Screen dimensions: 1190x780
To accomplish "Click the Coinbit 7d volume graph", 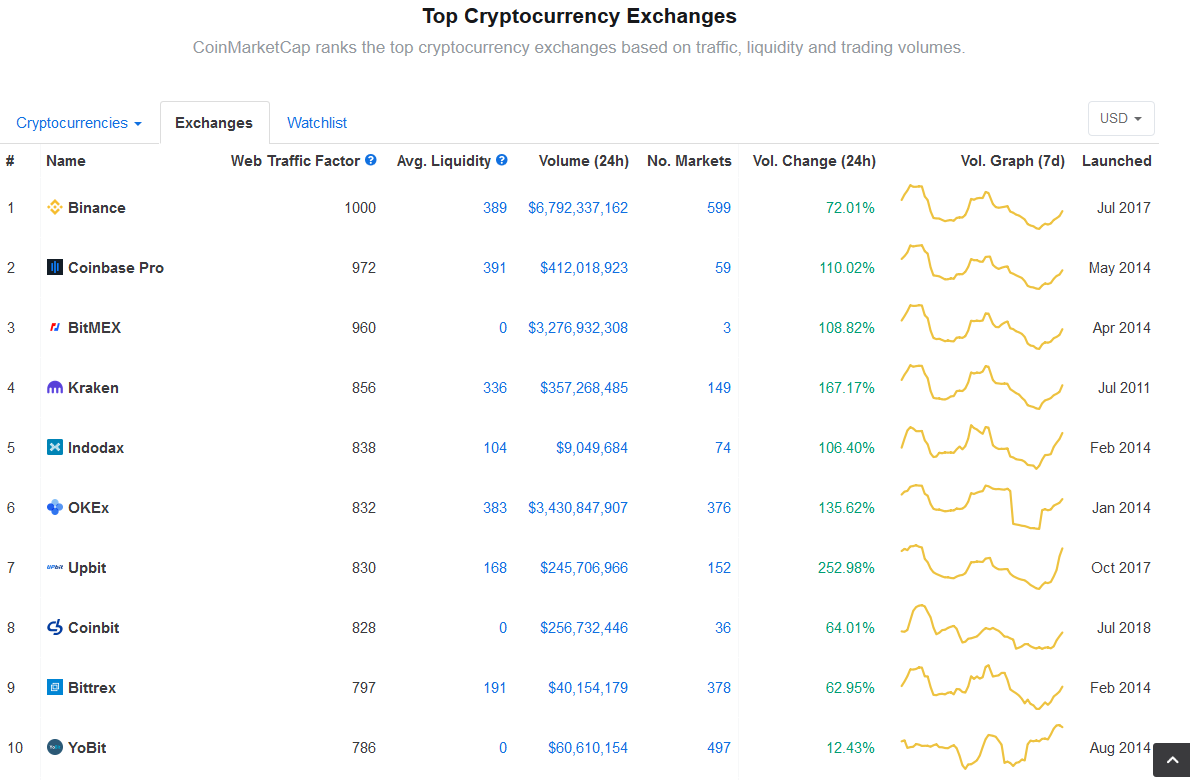I will coord(982,627).
